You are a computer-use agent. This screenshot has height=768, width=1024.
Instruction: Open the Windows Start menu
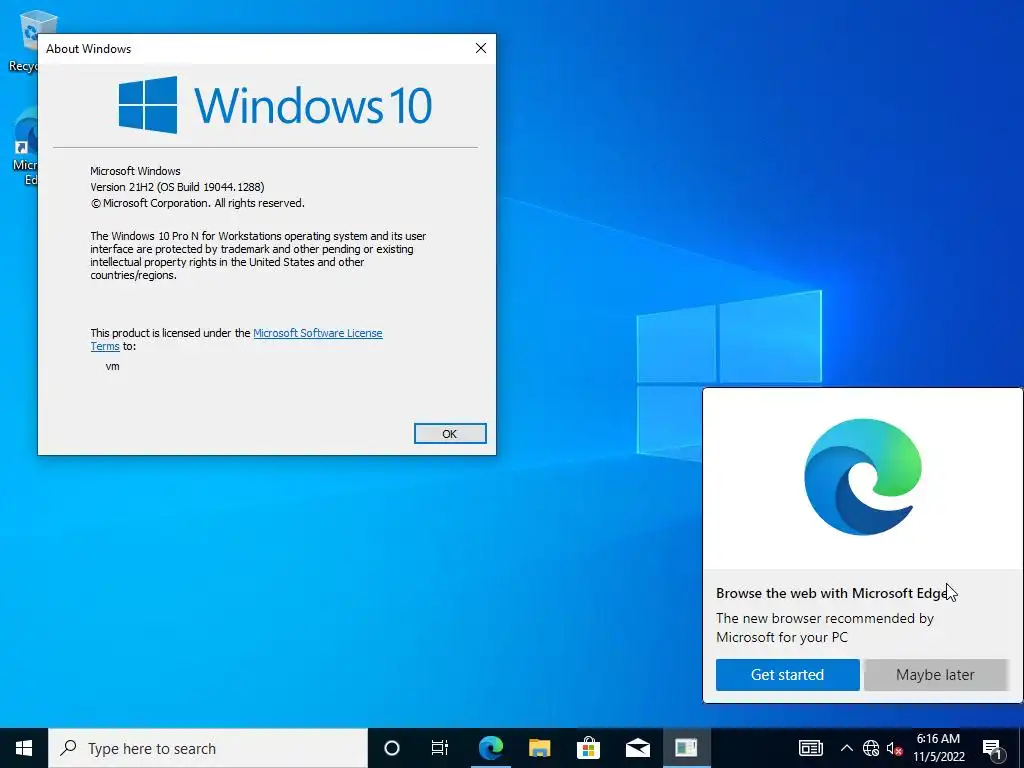click(x=24, y=748)
